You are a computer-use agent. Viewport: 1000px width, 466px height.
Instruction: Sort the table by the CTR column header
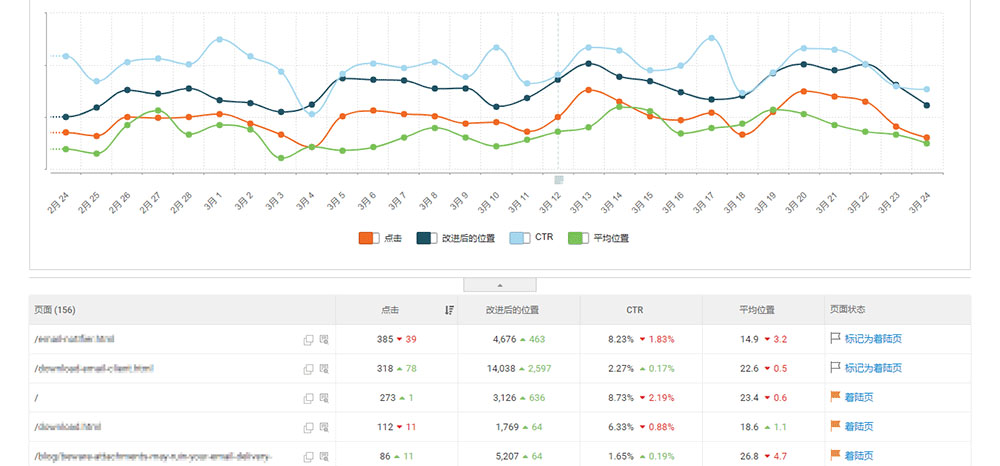640,310
